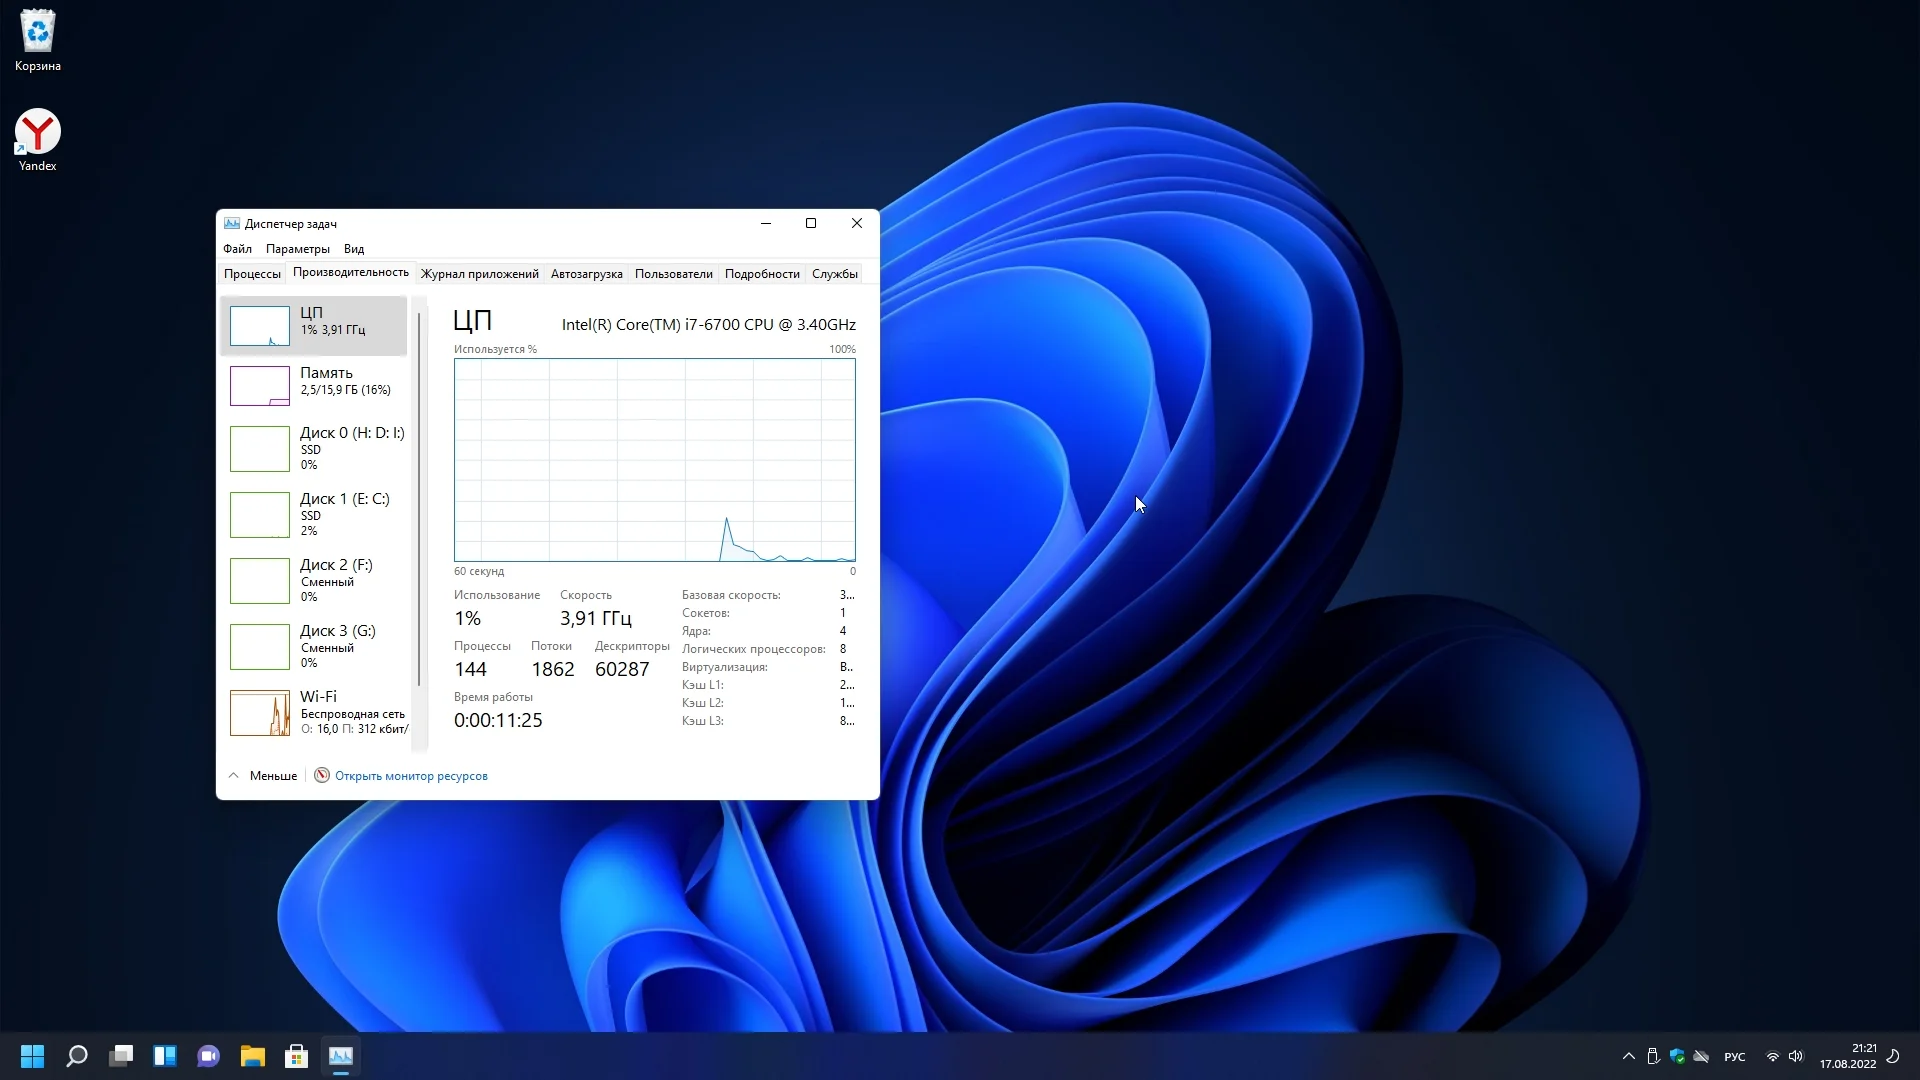Open File Explorer from the taskbar
Screen dimensions: 1920x1080
(x=252, y=1056)
